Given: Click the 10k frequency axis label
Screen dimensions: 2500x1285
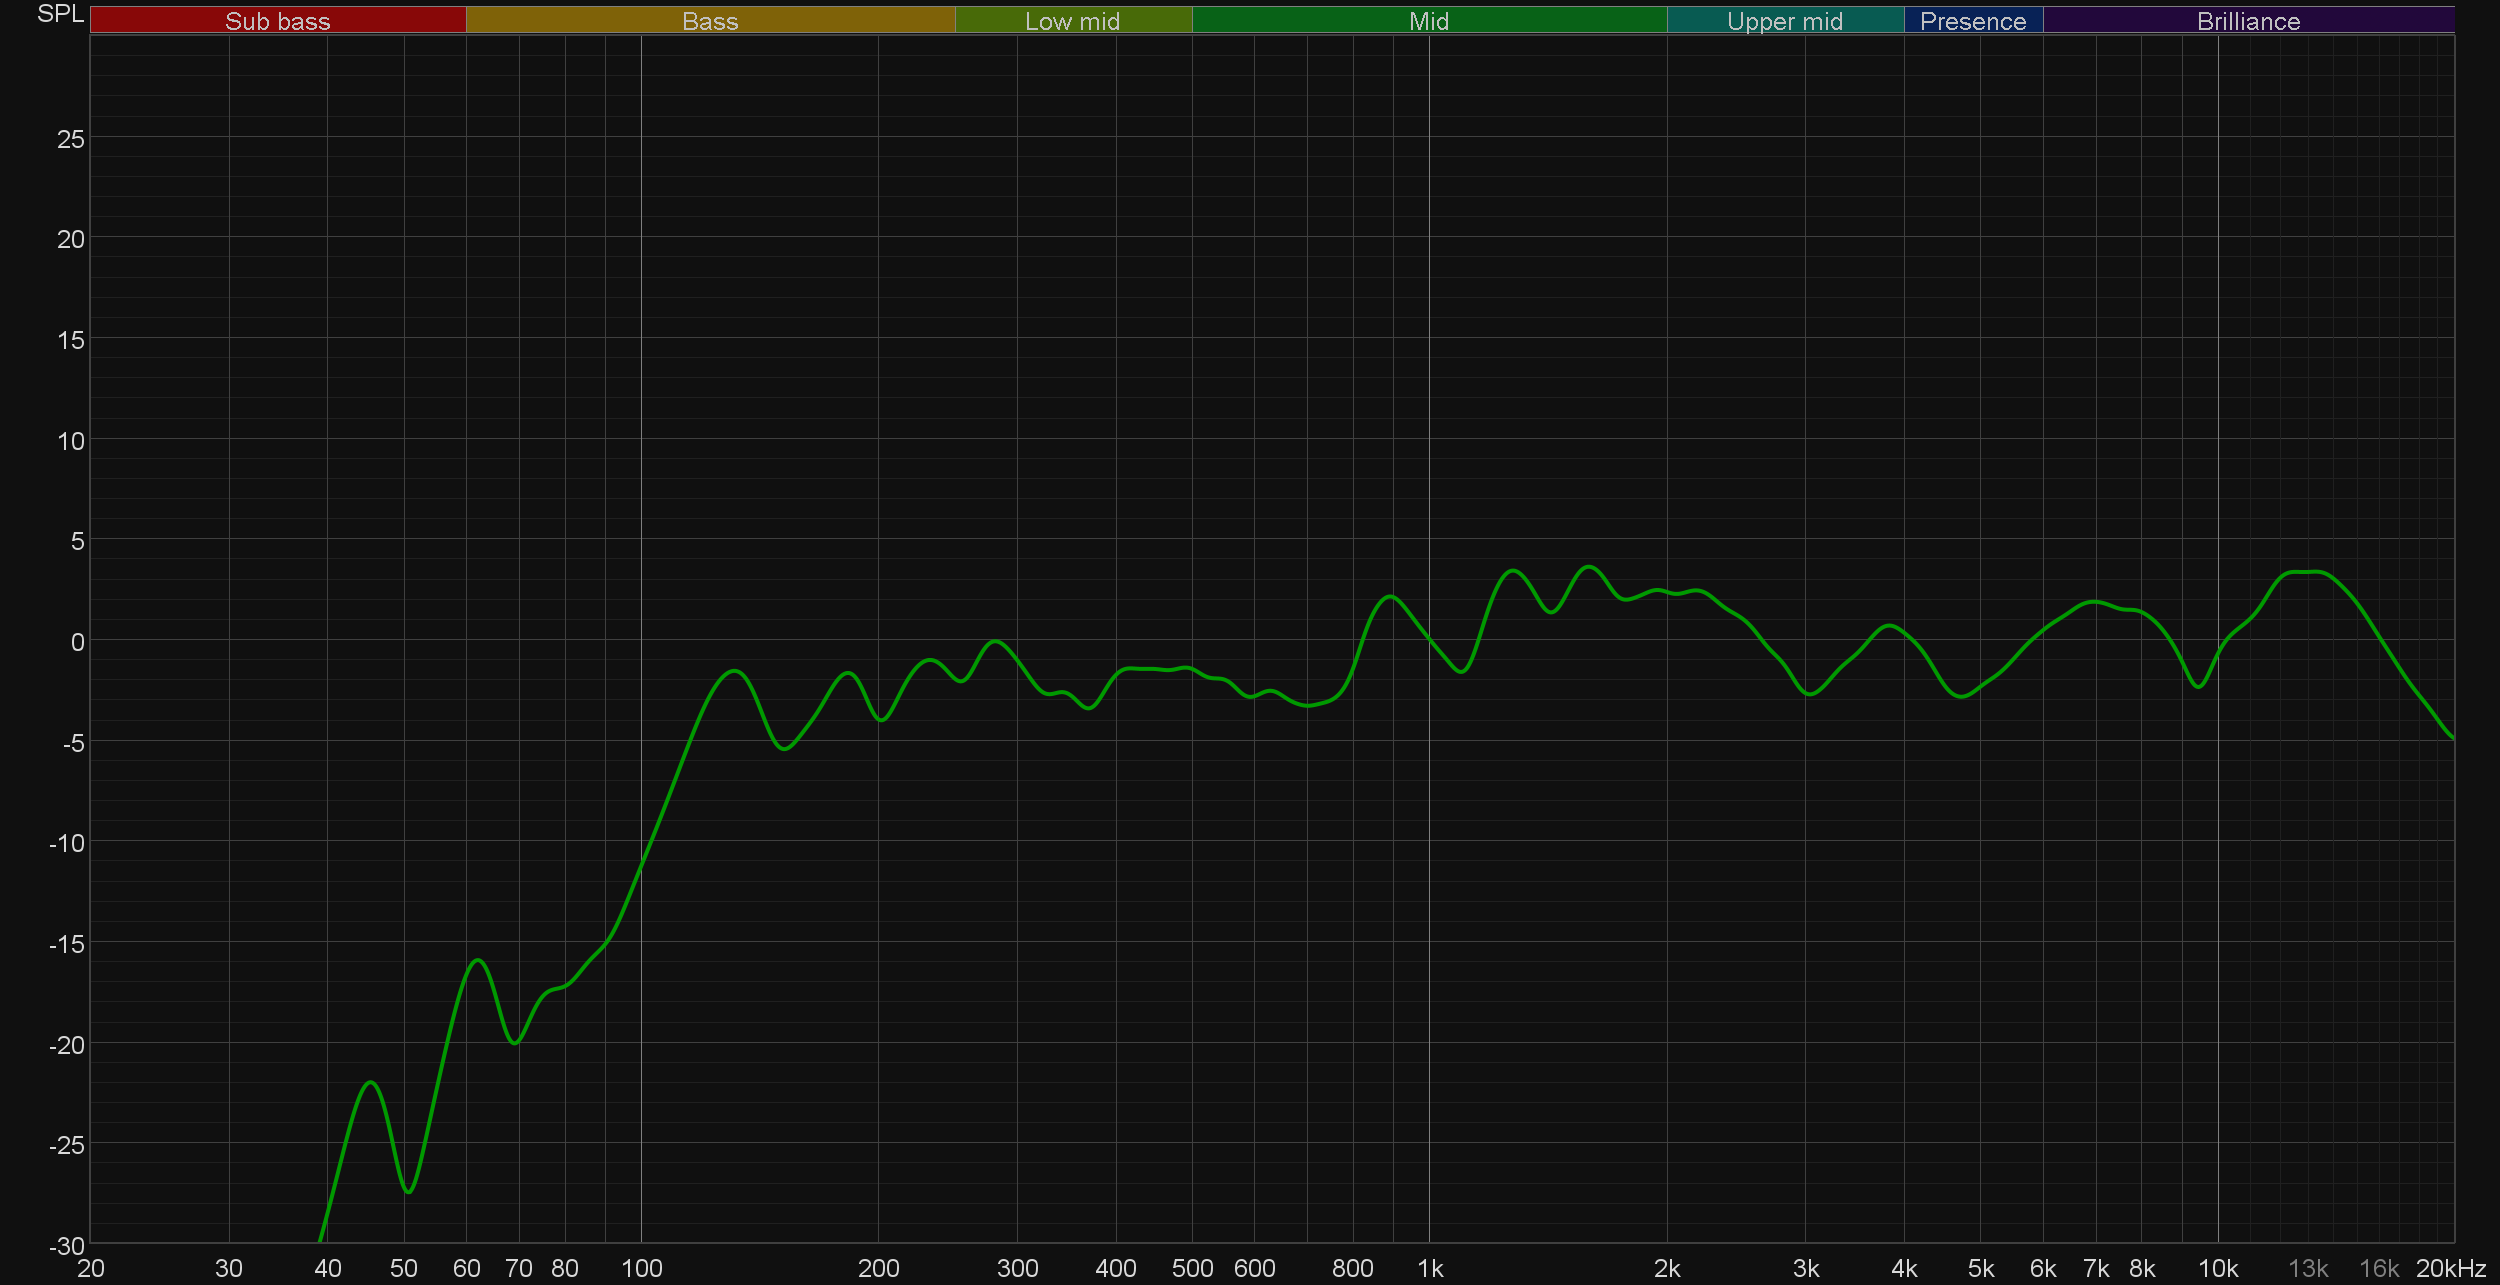Looking at the screenshot, I should pos(2217,1269).
